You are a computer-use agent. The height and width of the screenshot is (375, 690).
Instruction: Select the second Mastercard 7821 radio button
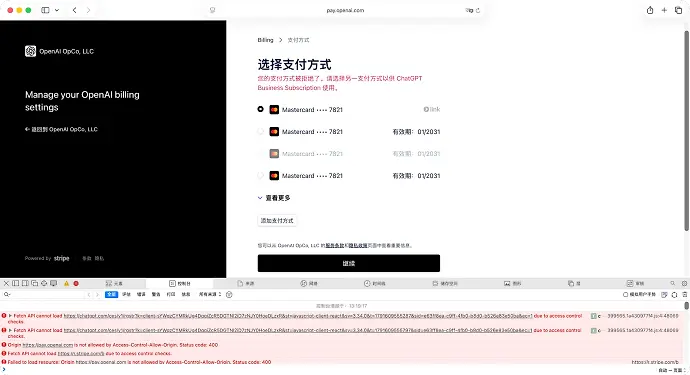tap(261, 131)
